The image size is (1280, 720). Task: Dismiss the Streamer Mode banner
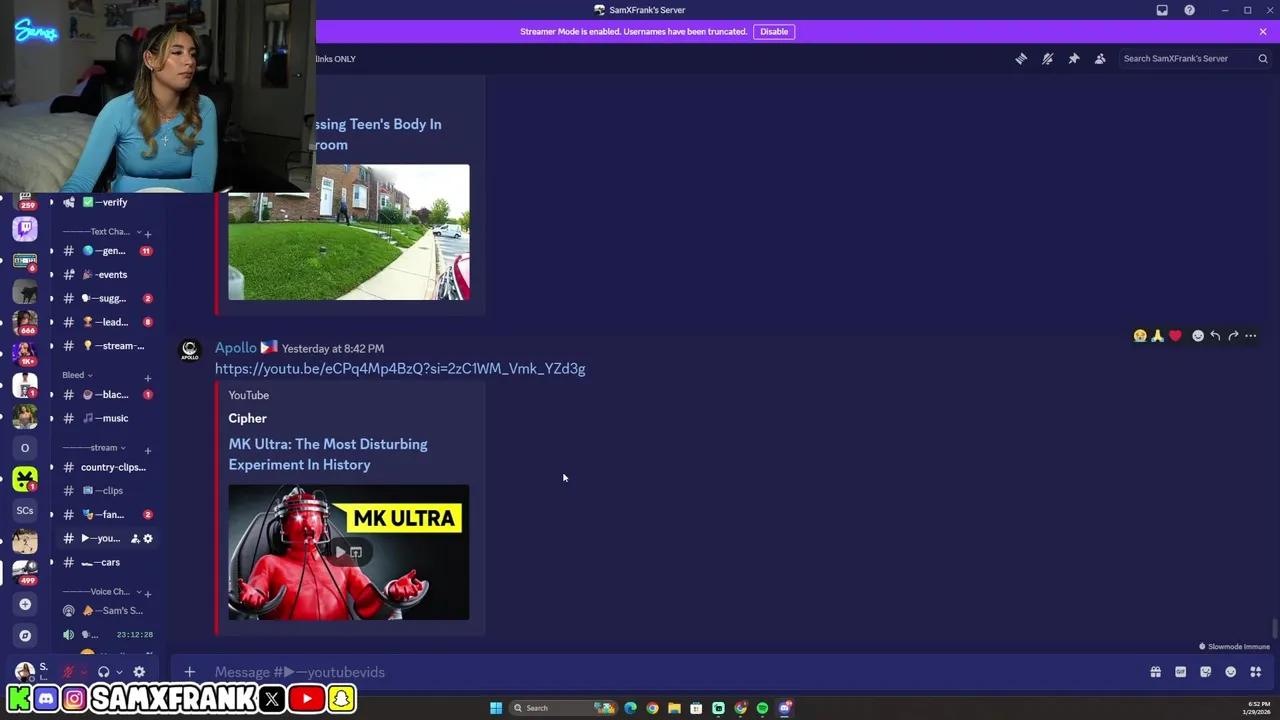click(1263, 31)
